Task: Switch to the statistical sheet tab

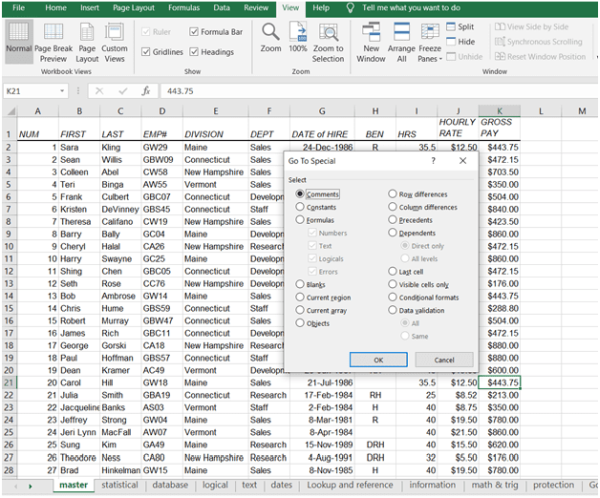Action: pos(119,485)
